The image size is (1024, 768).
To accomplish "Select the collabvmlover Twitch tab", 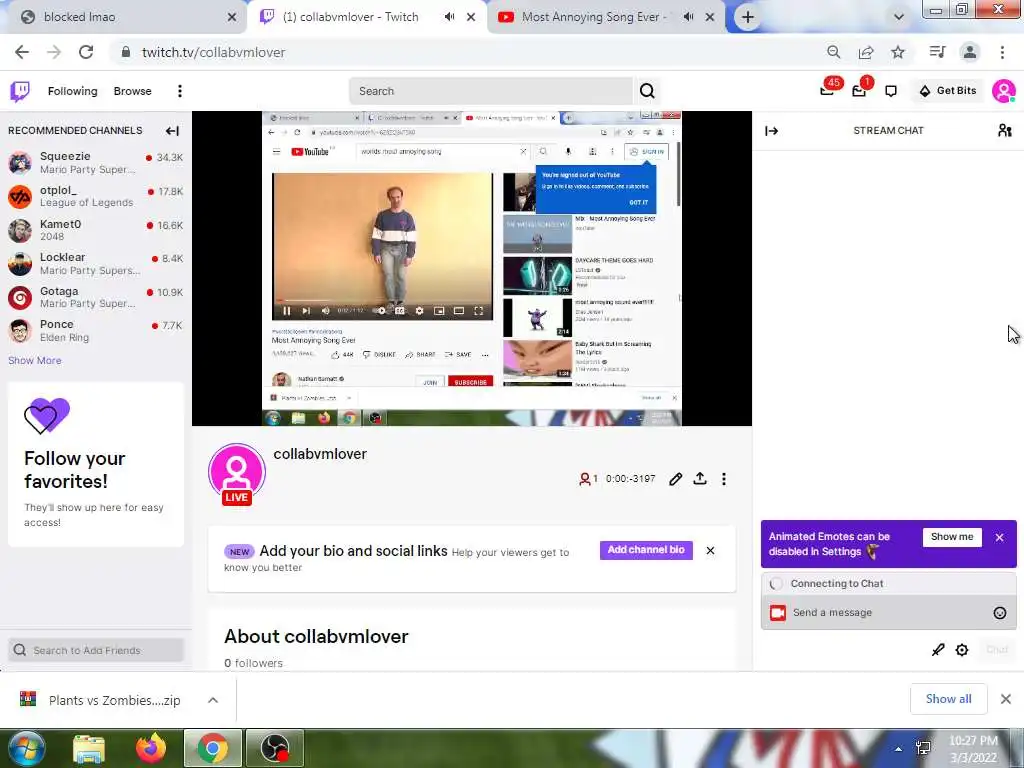I will pos(351,17).
